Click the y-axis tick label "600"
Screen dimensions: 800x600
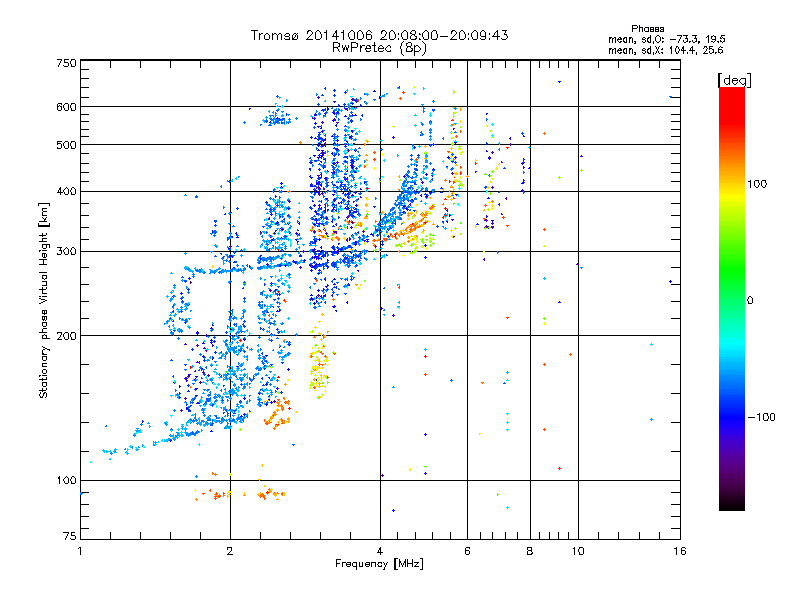pyautogui.click(x=67, y=107)
